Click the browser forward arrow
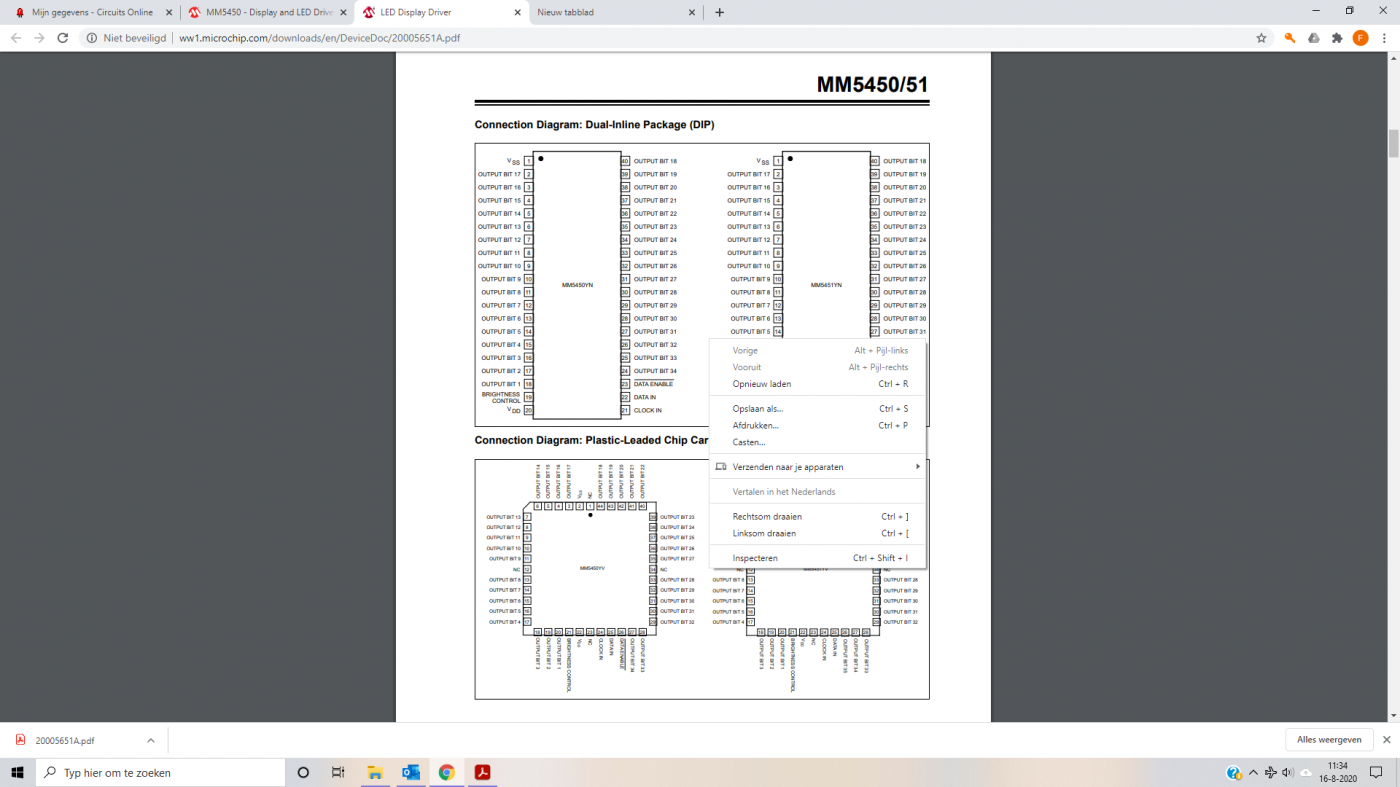 click(x=39, y=38)
